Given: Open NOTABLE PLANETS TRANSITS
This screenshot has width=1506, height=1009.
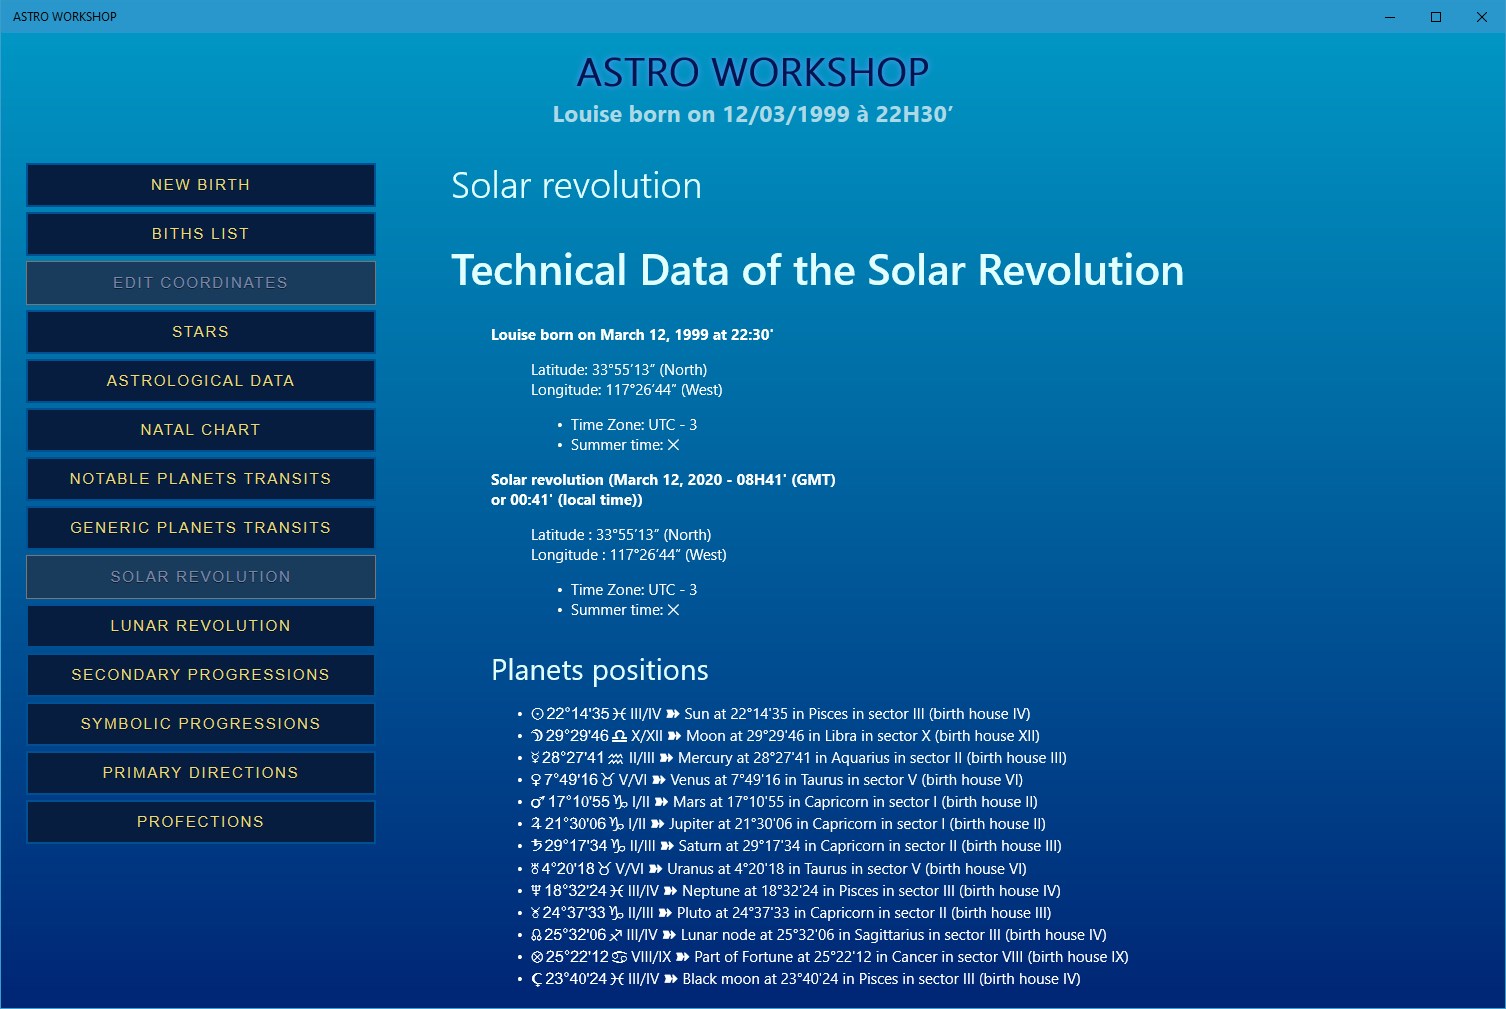Looking at the screenshot, I should [201, 479].
